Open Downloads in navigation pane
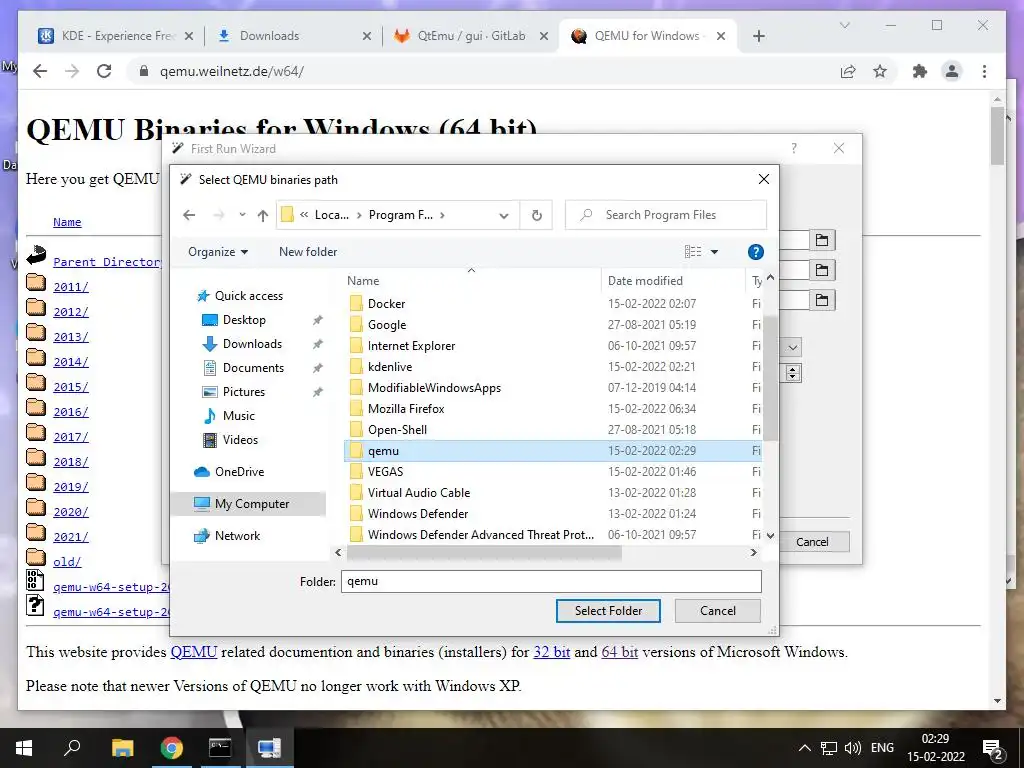Image resolution: width=1024 pixels, height=768 pixels. [252, 344]
